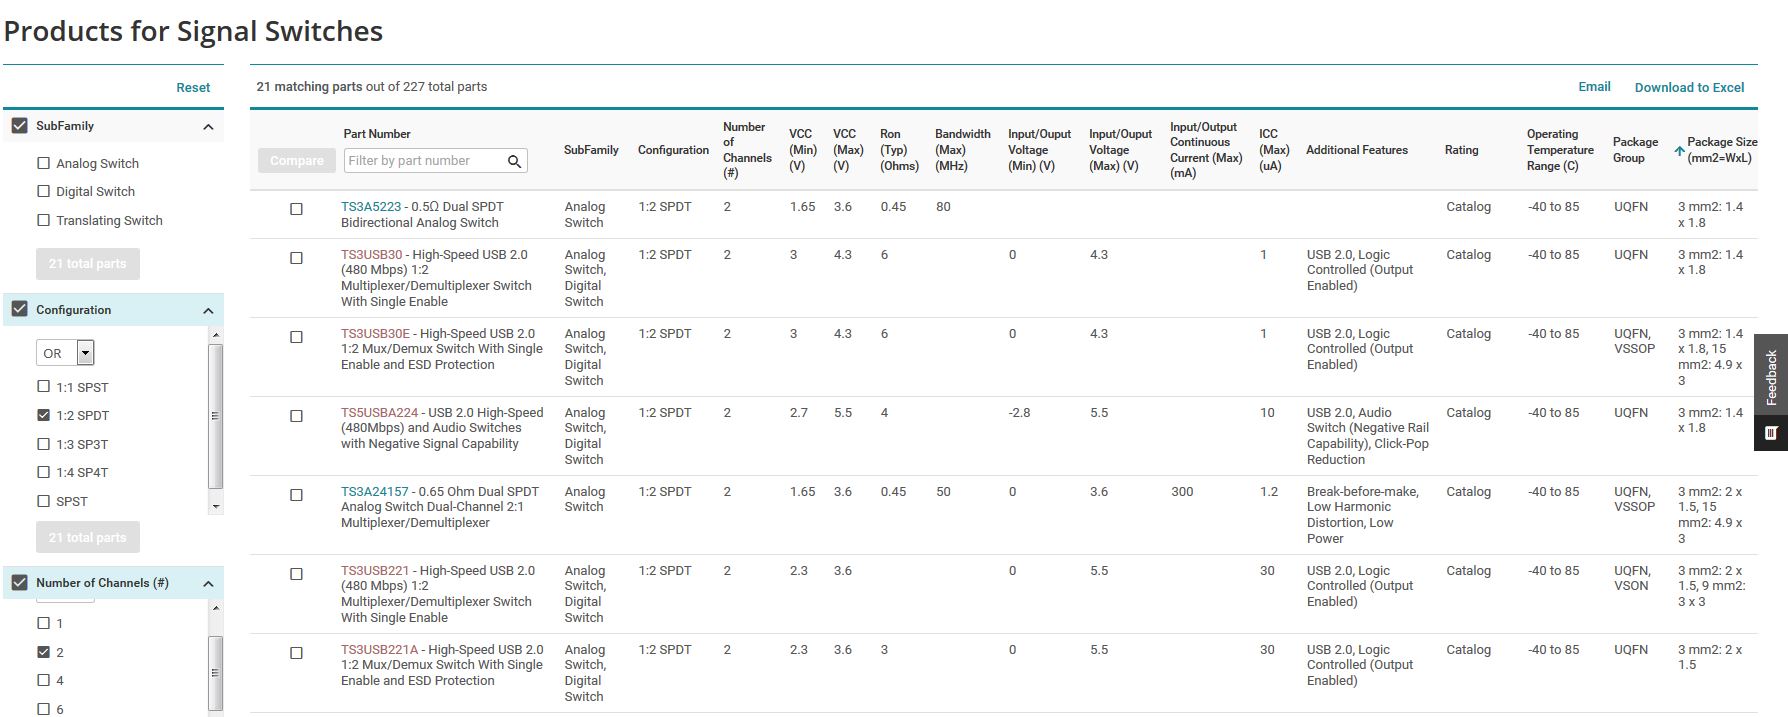Sort by Rating column header
1788x717 pixels.
[1461, 150]
